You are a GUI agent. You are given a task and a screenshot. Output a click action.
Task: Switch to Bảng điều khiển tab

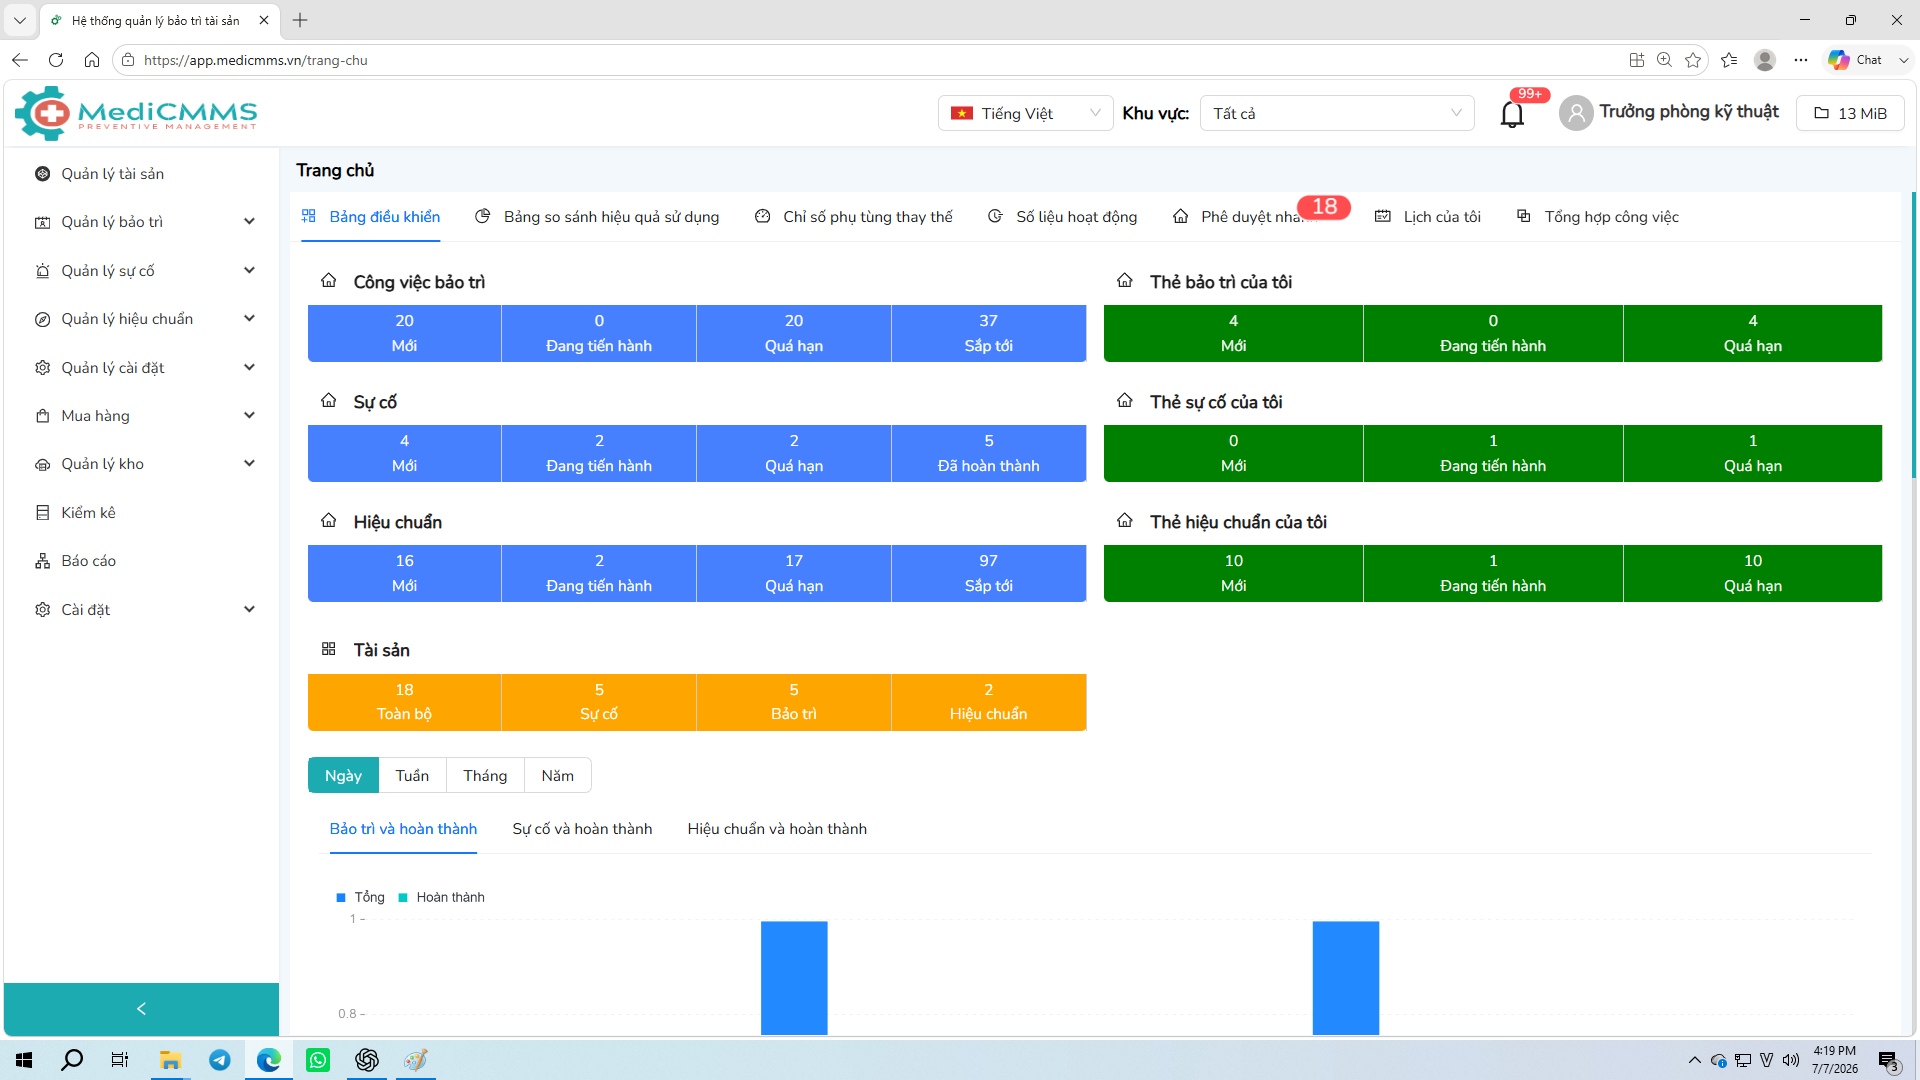[371, 217]
